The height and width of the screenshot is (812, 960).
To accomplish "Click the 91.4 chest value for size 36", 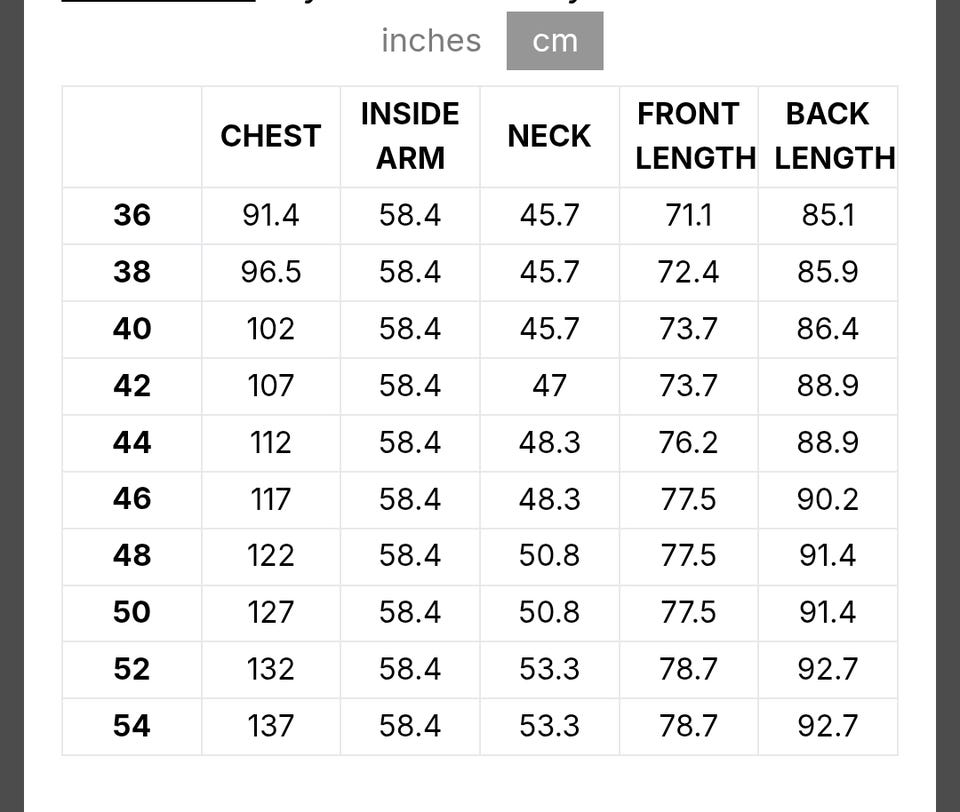I will pos(271,215).
